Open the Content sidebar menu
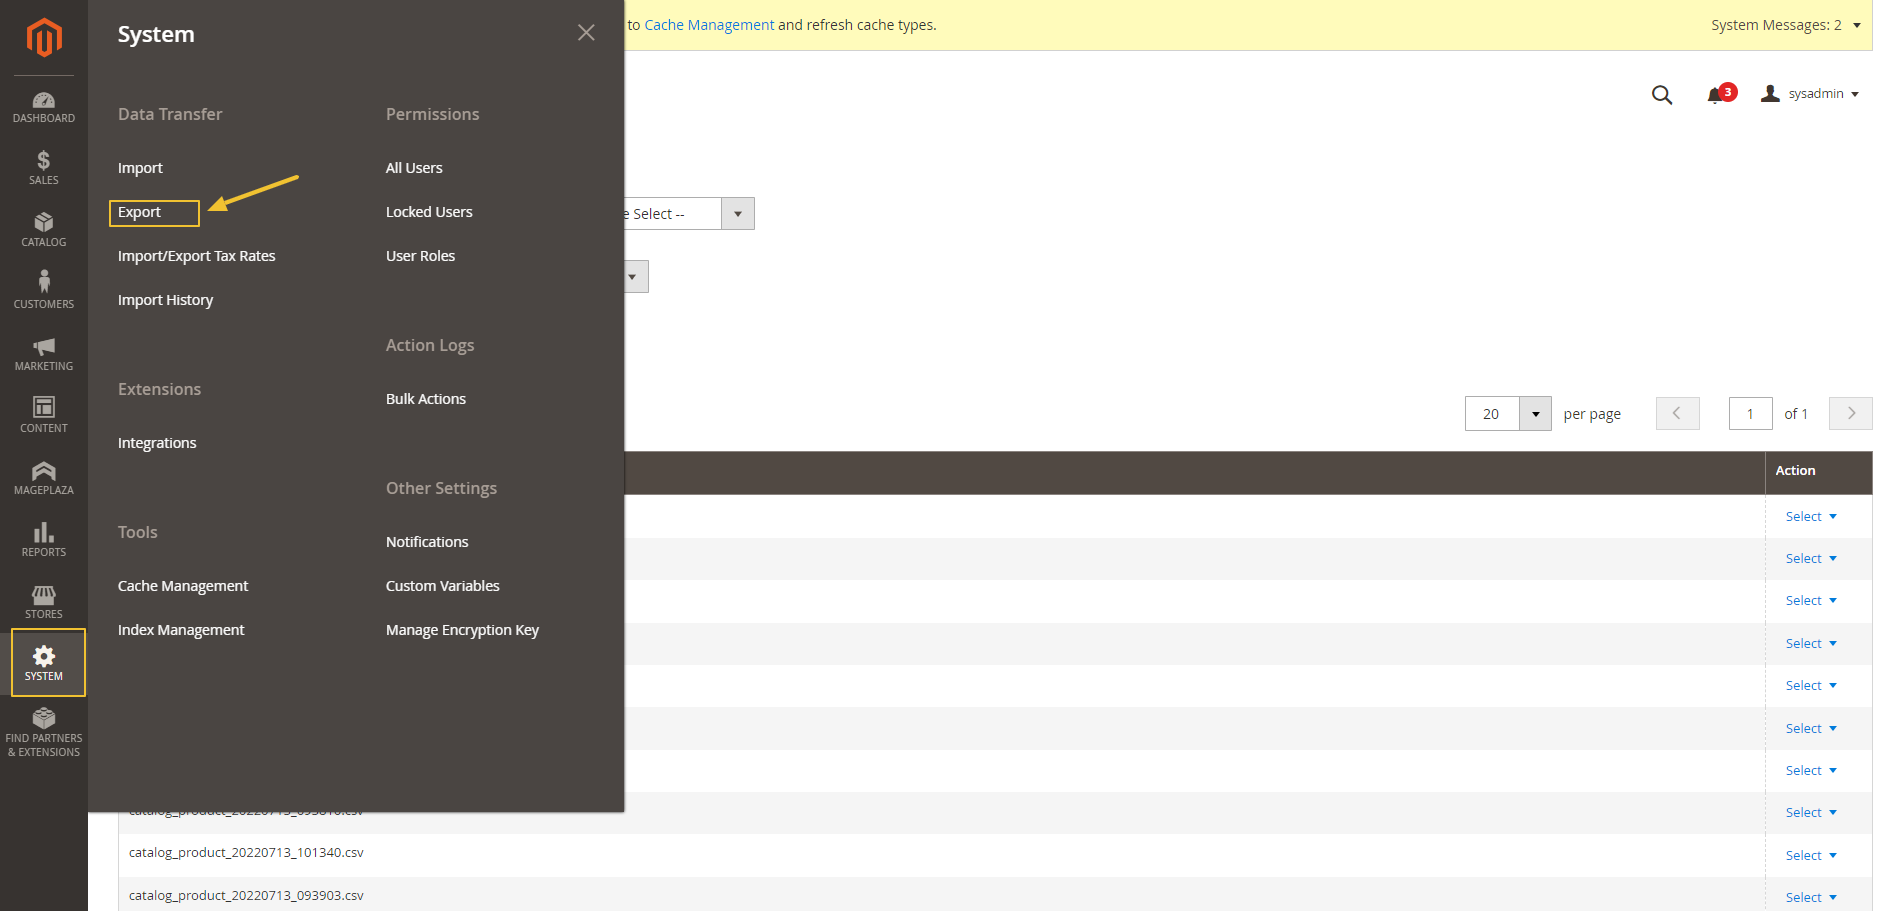The image size is (1903, 911). click(44, 416)
